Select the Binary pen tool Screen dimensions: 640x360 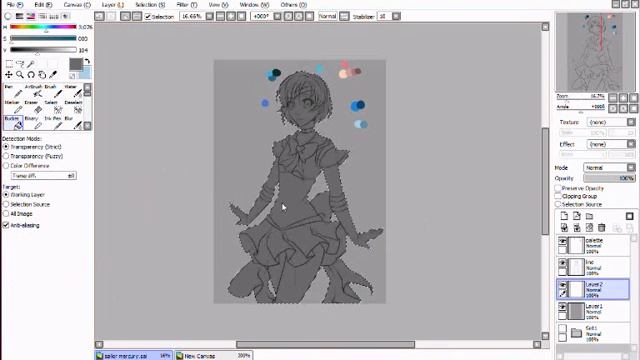(x=33, y=123)
